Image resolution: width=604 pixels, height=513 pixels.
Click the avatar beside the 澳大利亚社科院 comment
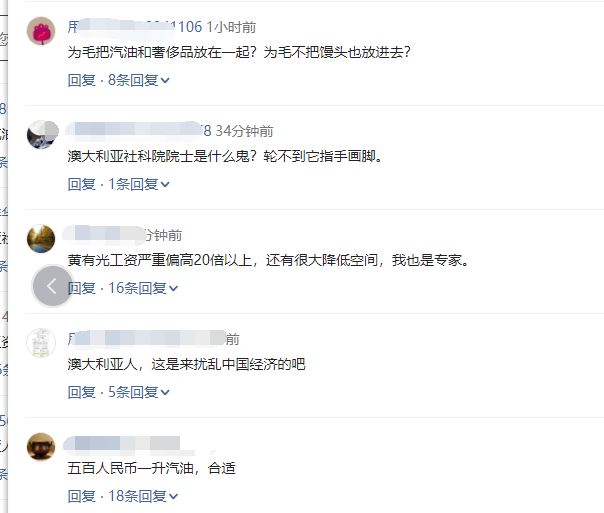click(41, 135)
